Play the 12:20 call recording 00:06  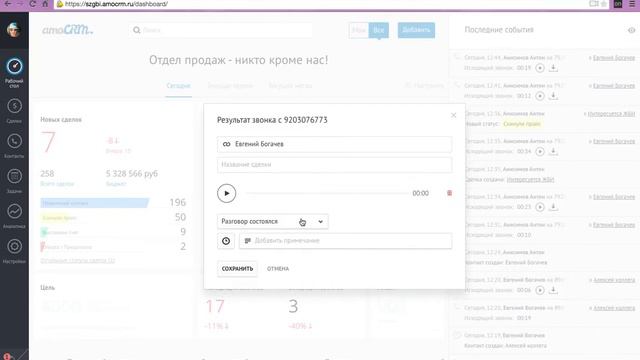tap(540, 290)
